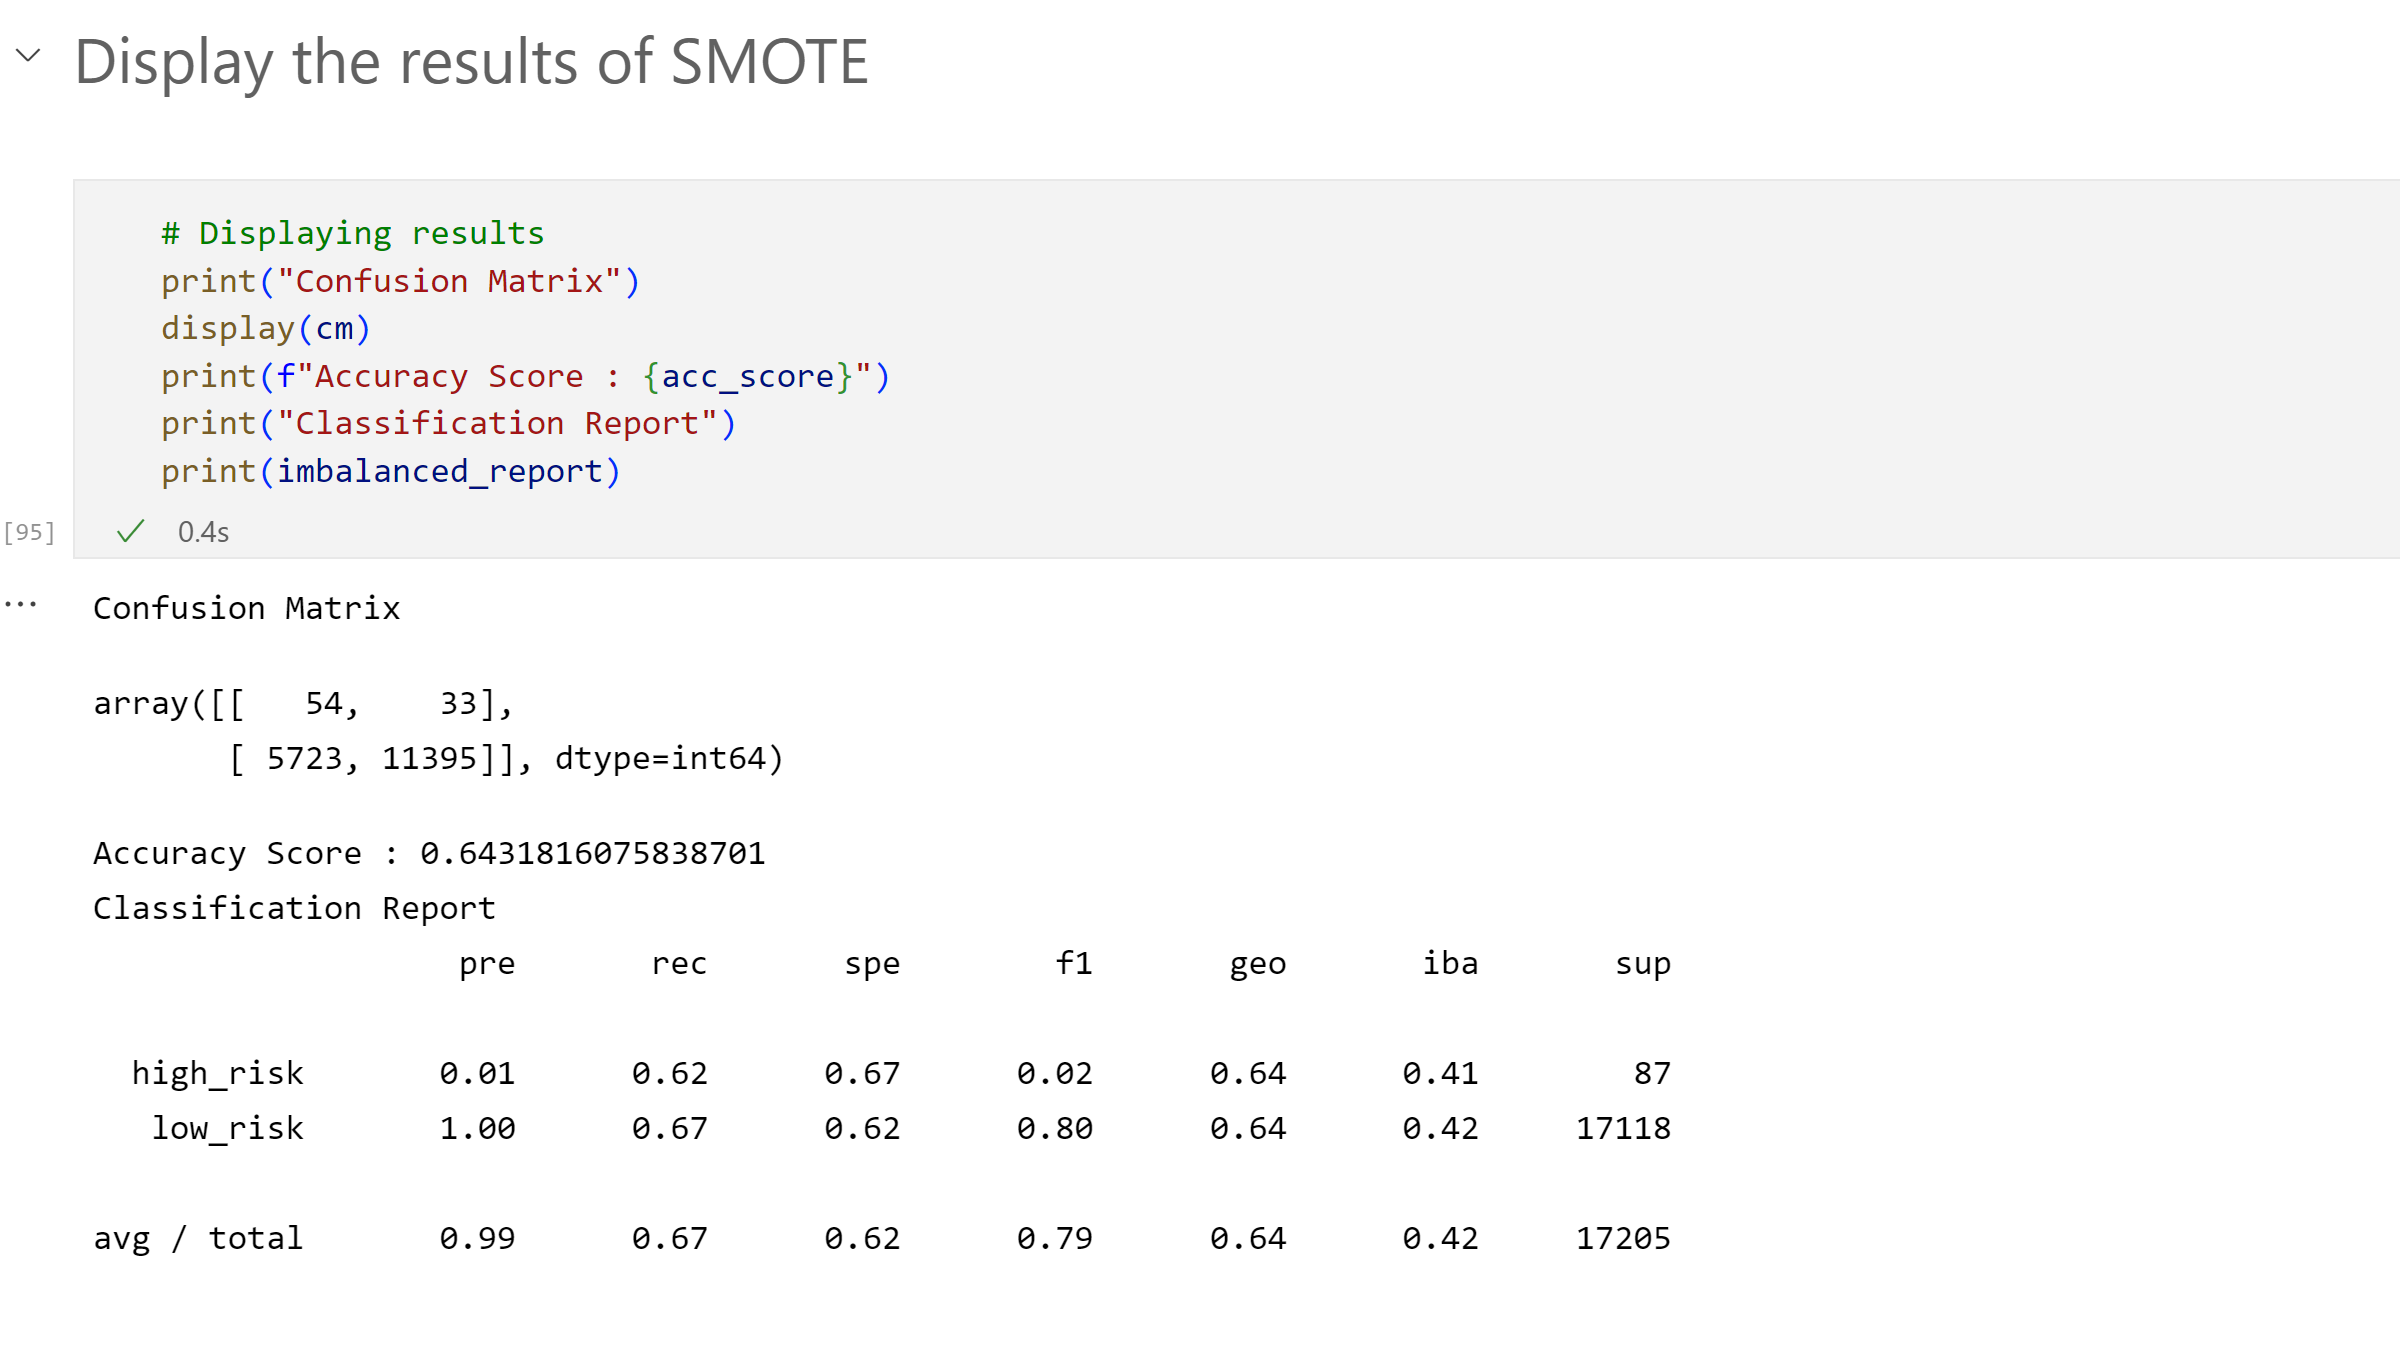
Task: Click the heading 'Display the results of SMOTE'
Action: pos(471,62)
